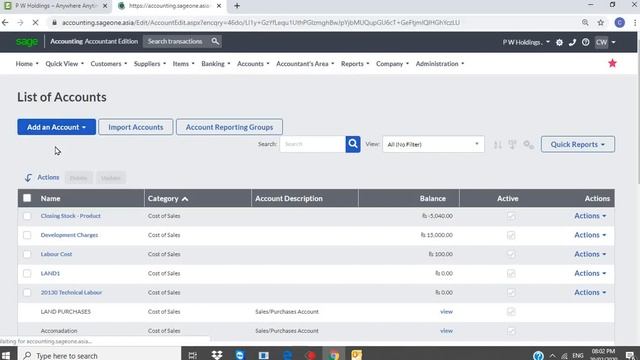Image resolution: width=640 pixels, height=360 pixels.
Task: Click Chrome icon in taskbar
Action: [334, 355]
